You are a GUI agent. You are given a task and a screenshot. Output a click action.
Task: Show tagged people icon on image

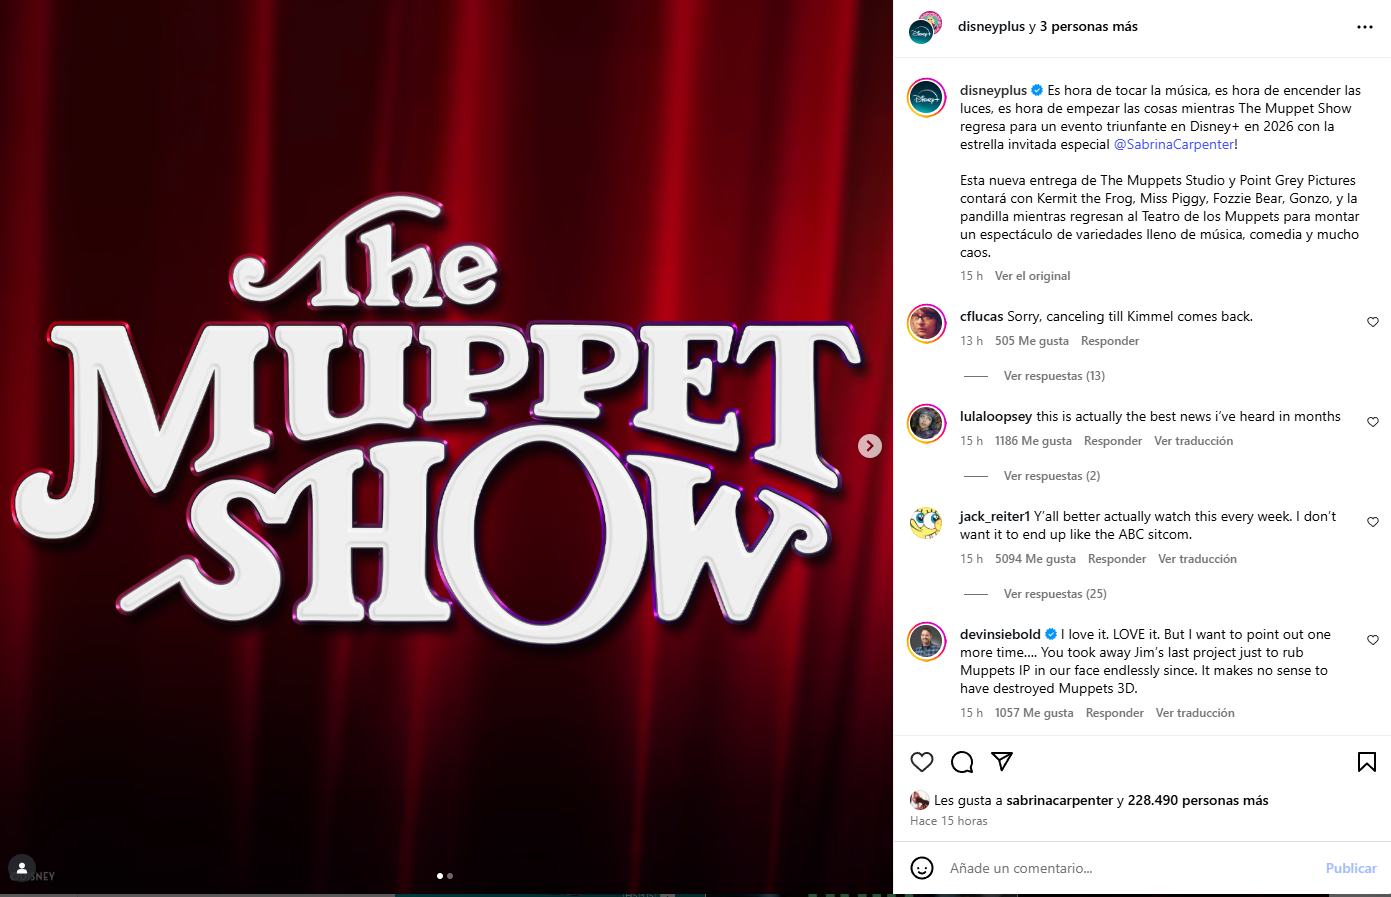click(22, 868)
